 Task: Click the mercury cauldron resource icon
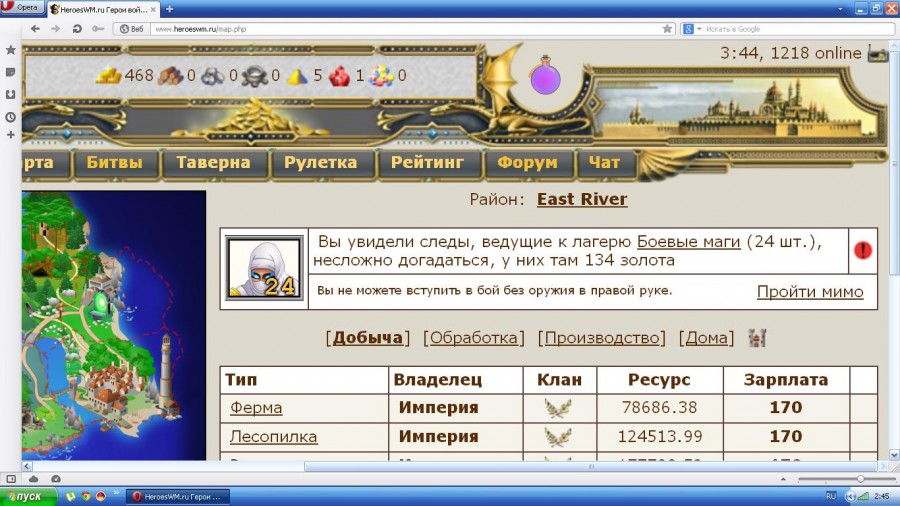point(255,75)
